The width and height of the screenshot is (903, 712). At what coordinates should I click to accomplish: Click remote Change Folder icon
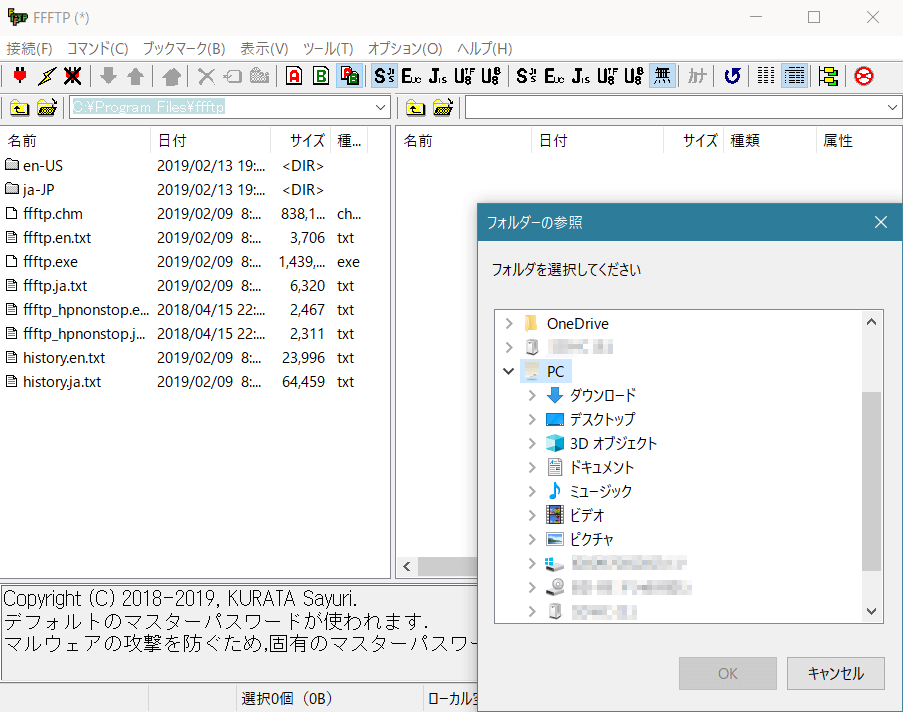(442, 107)
